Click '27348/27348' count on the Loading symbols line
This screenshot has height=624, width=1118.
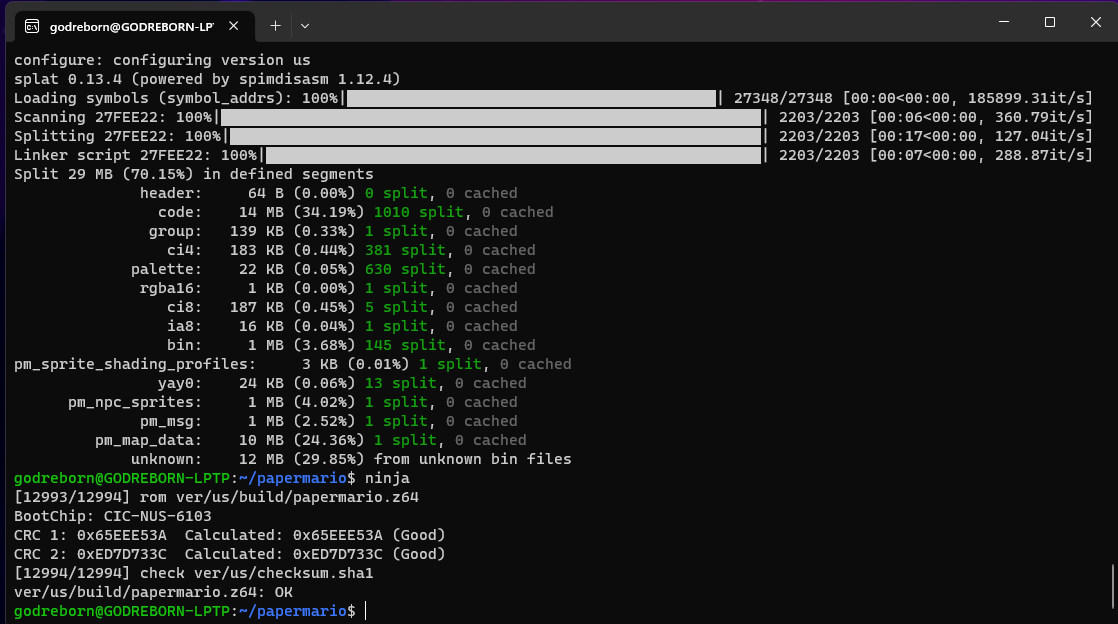(x=783, y=98)
